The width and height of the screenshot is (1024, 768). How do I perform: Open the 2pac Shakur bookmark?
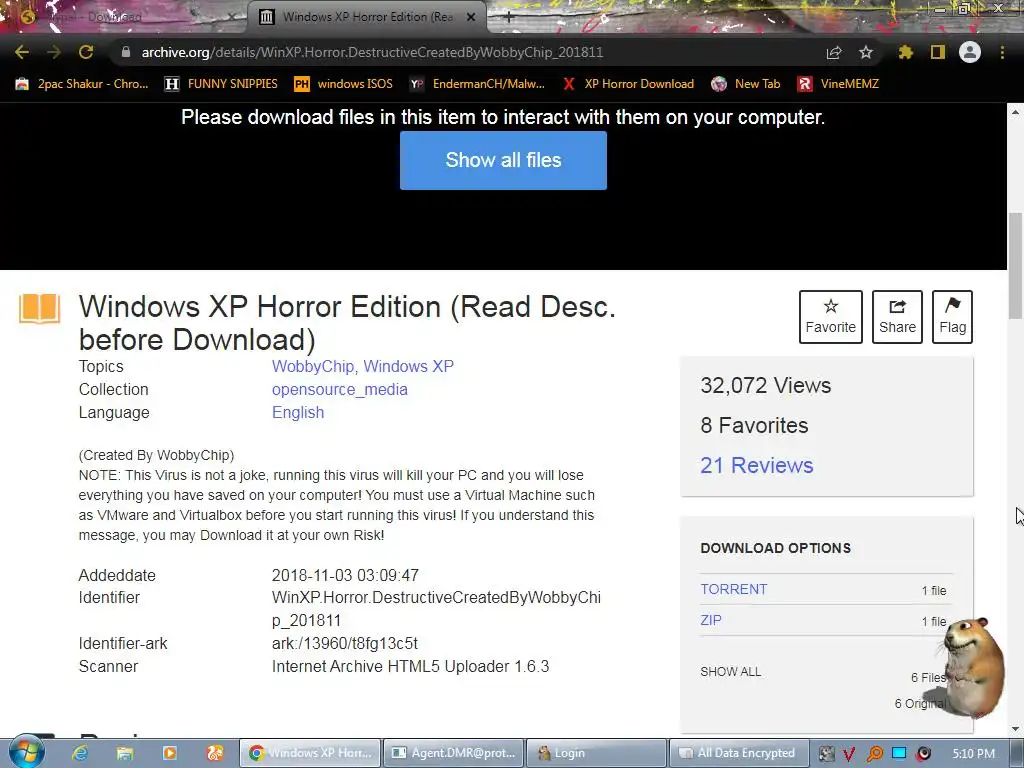coord(82,84)
